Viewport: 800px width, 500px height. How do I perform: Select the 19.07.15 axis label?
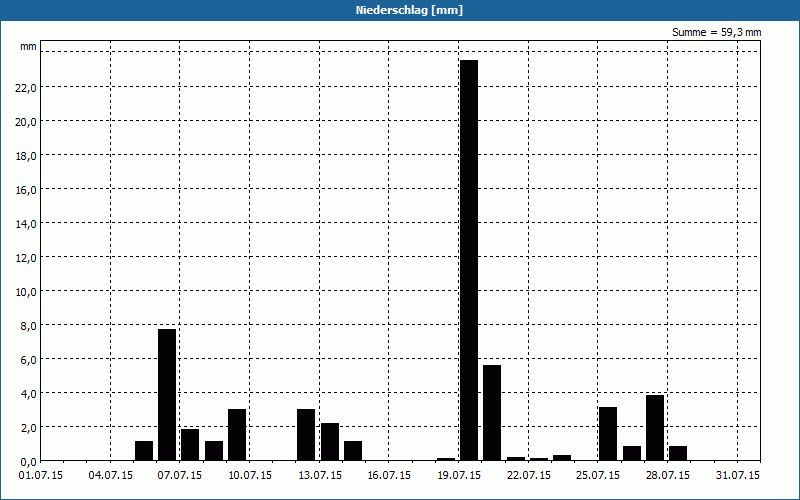459,476
